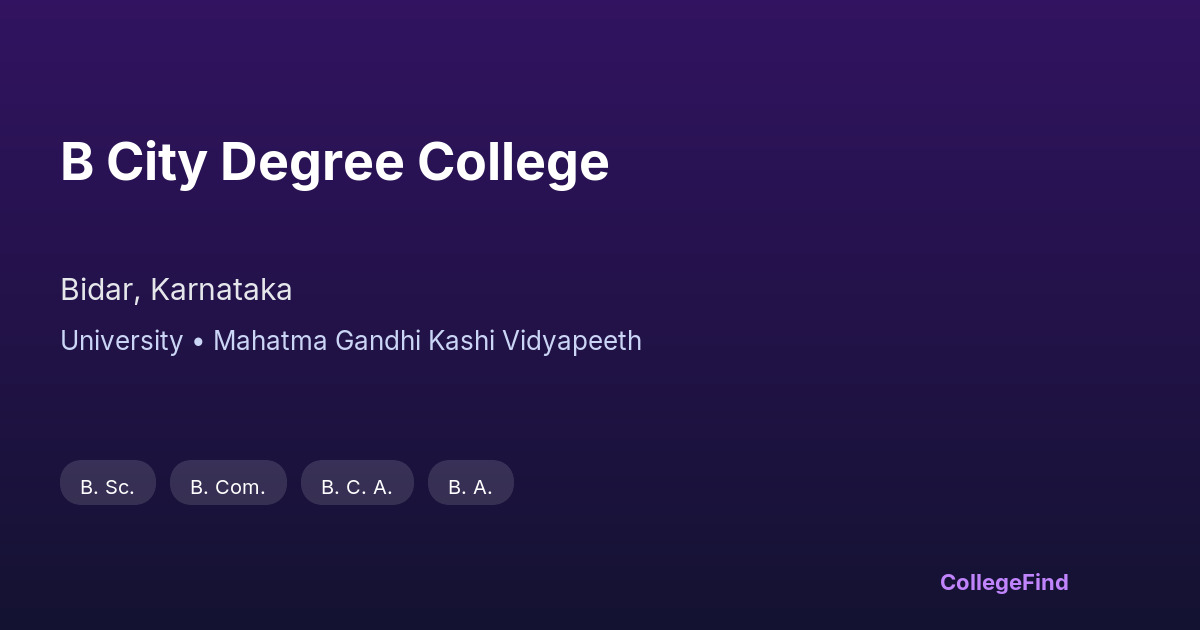This screenshot has width=1200, height=630.
Task: Click the word Karnataka in the location
Action: 221,290
